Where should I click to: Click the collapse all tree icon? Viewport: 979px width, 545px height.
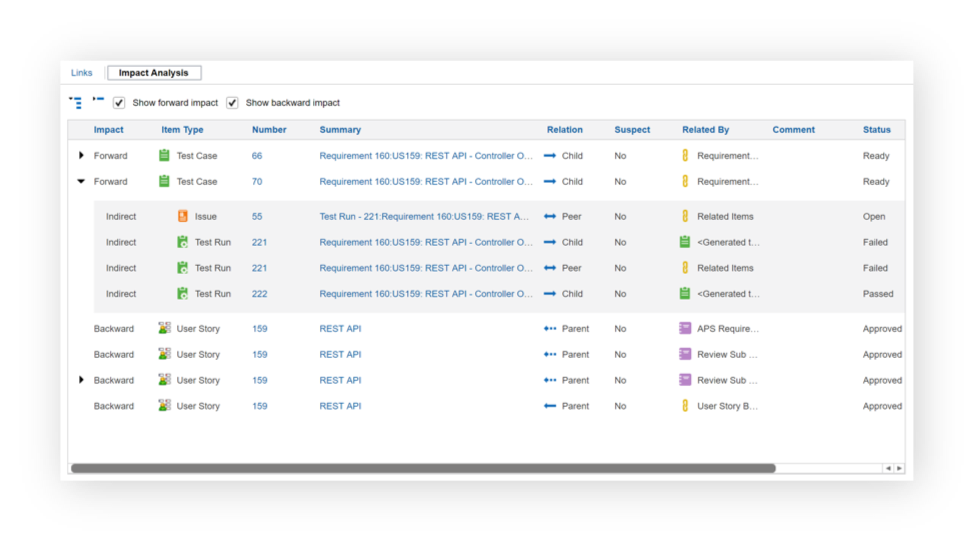[98, 100]
